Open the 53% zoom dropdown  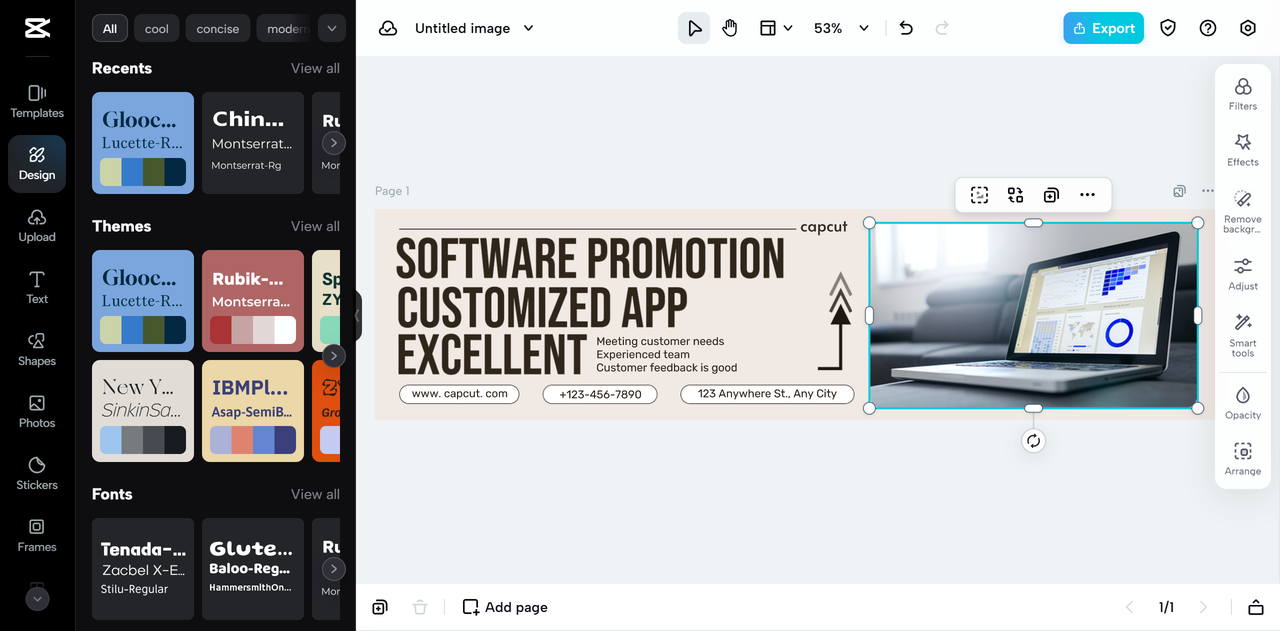[841, 28]
